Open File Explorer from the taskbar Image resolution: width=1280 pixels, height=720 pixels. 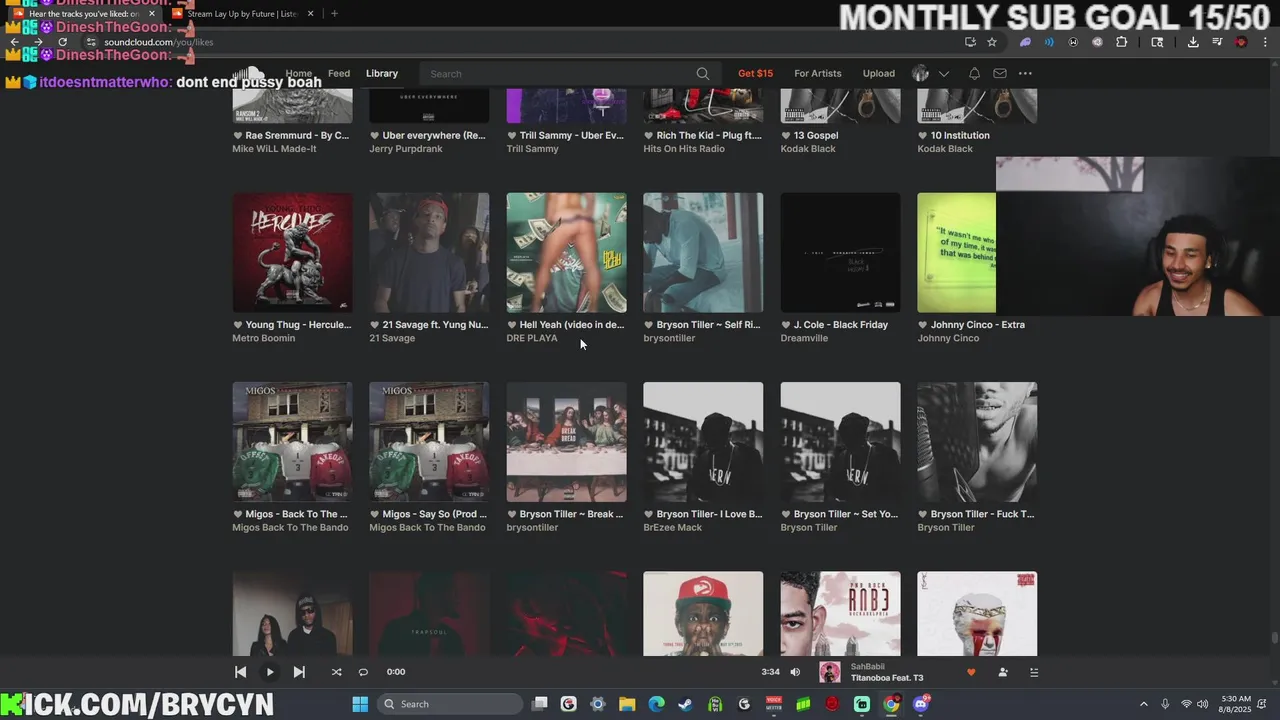[627, 704]
